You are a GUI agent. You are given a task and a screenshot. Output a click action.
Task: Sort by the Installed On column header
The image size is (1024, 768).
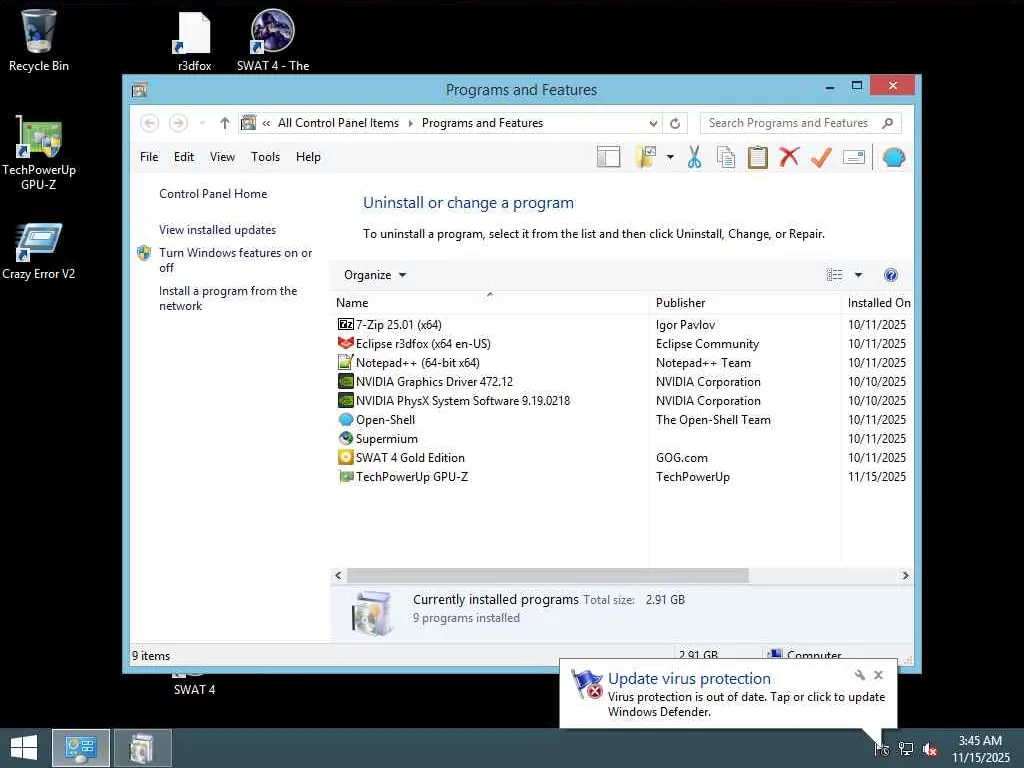coord(878,303)
